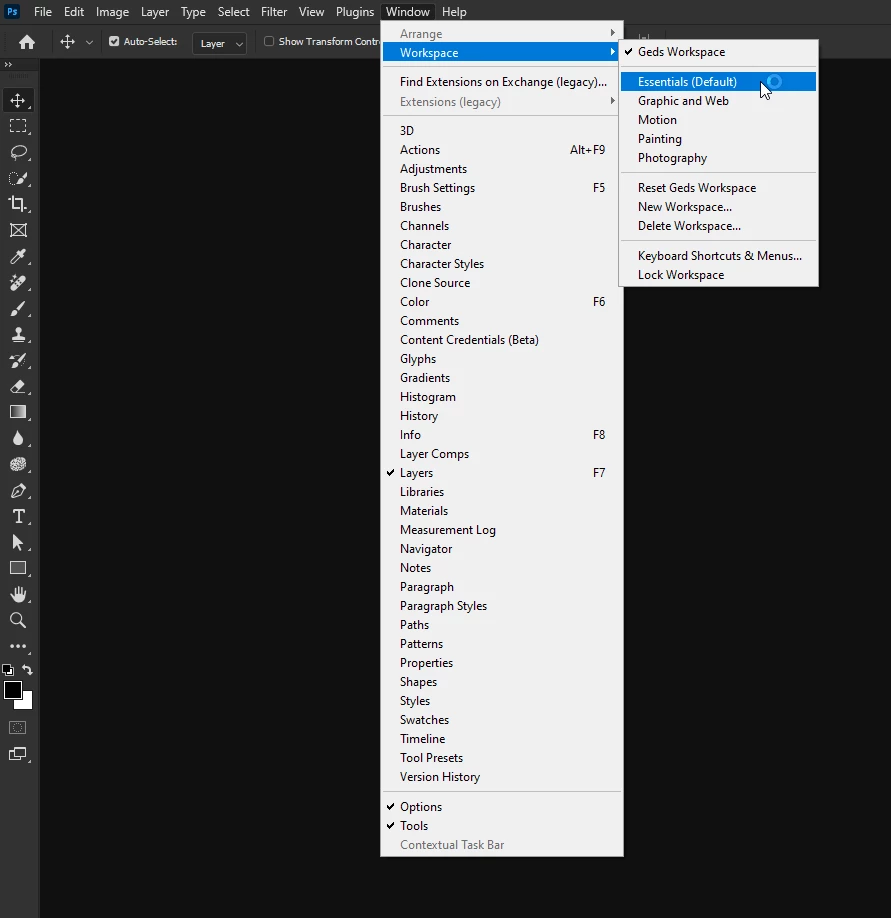Toggle the Auto-Select checkbox
891x918 pixels.
[x=114, y=42]
